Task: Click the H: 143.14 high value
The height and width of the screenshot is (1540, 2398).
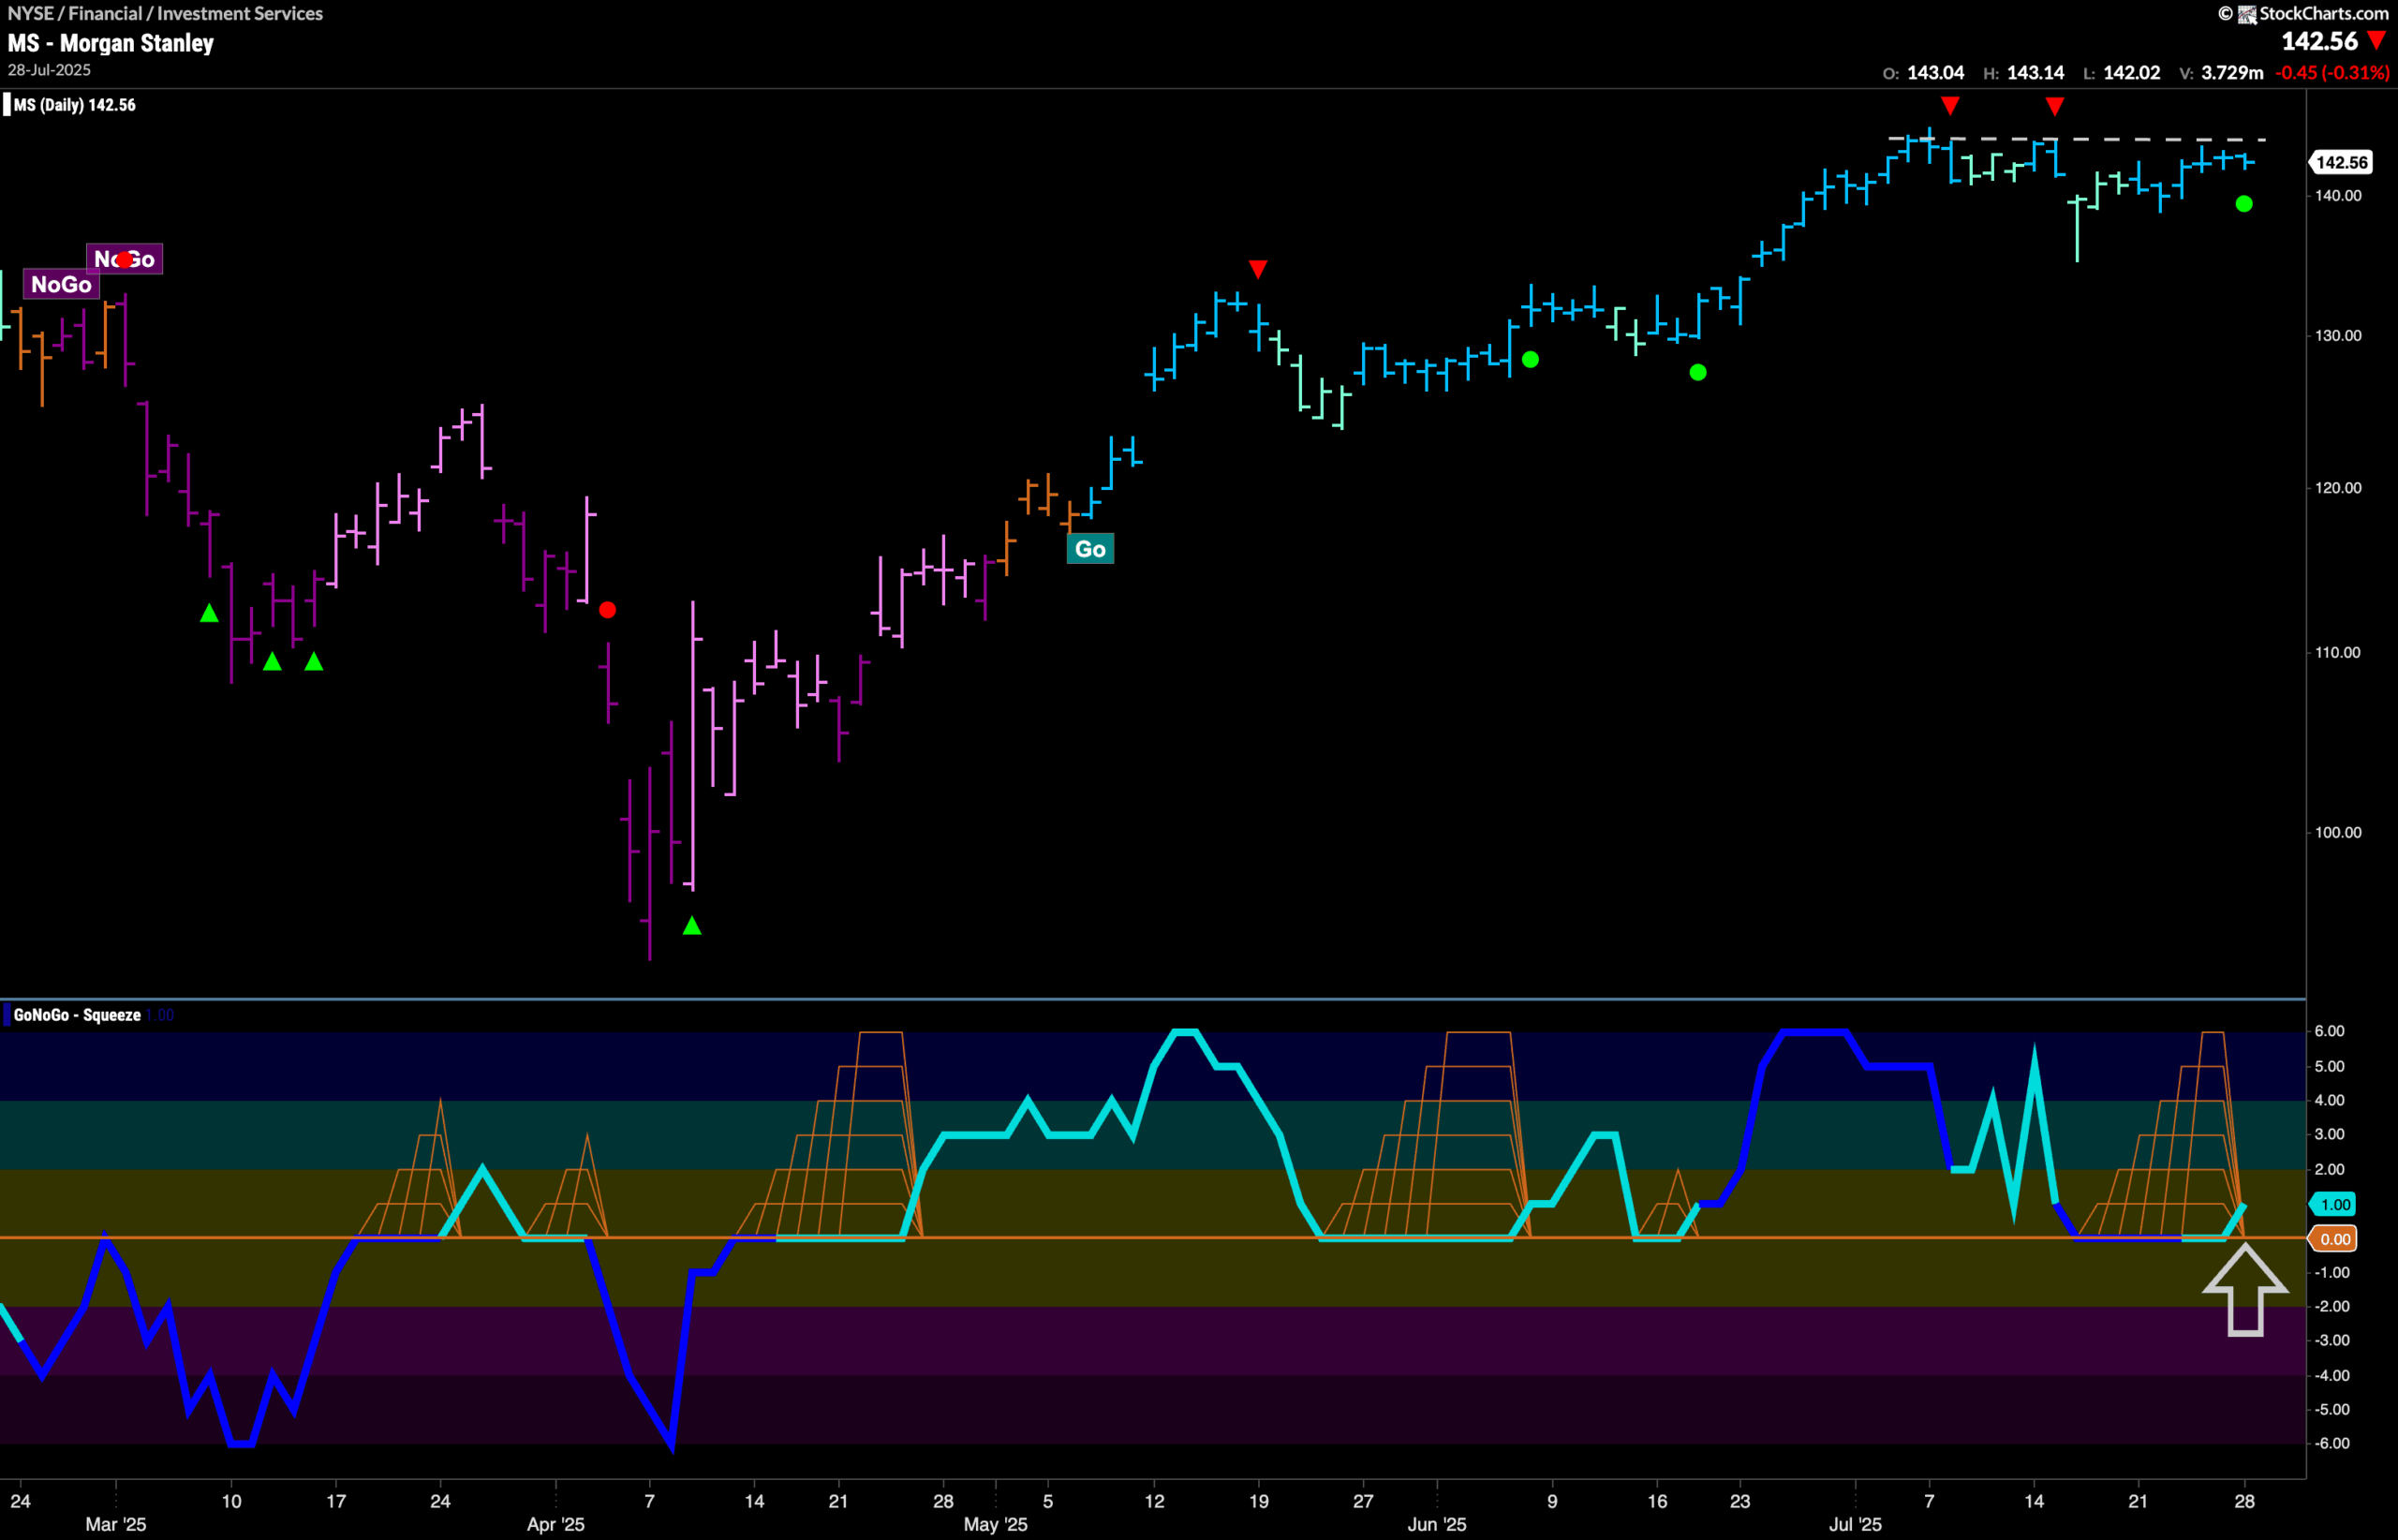Action: [2024, 73]
